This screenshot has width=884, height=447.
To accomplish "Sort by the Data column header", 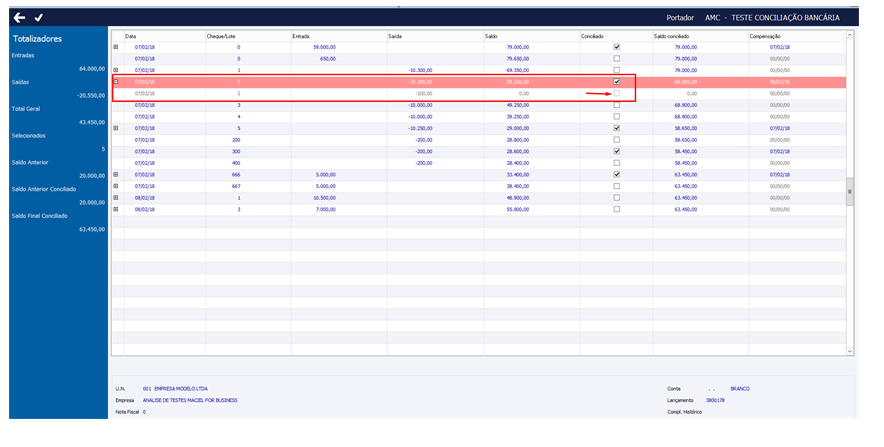I will click(x=165, y=36).
